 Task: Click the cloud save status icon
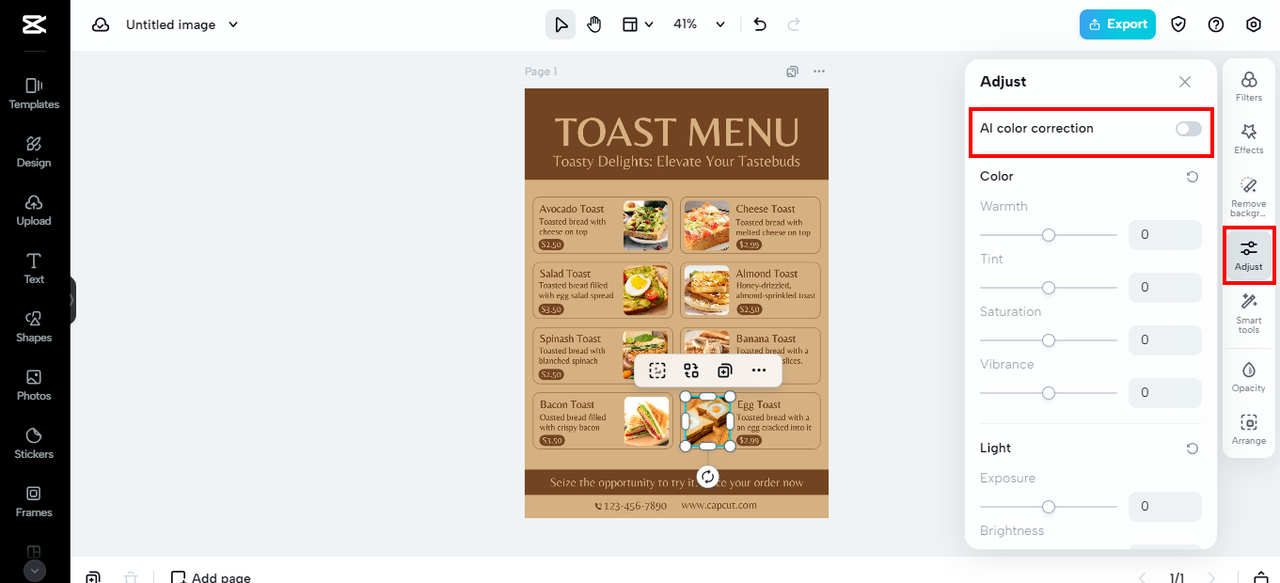point(100,25)
